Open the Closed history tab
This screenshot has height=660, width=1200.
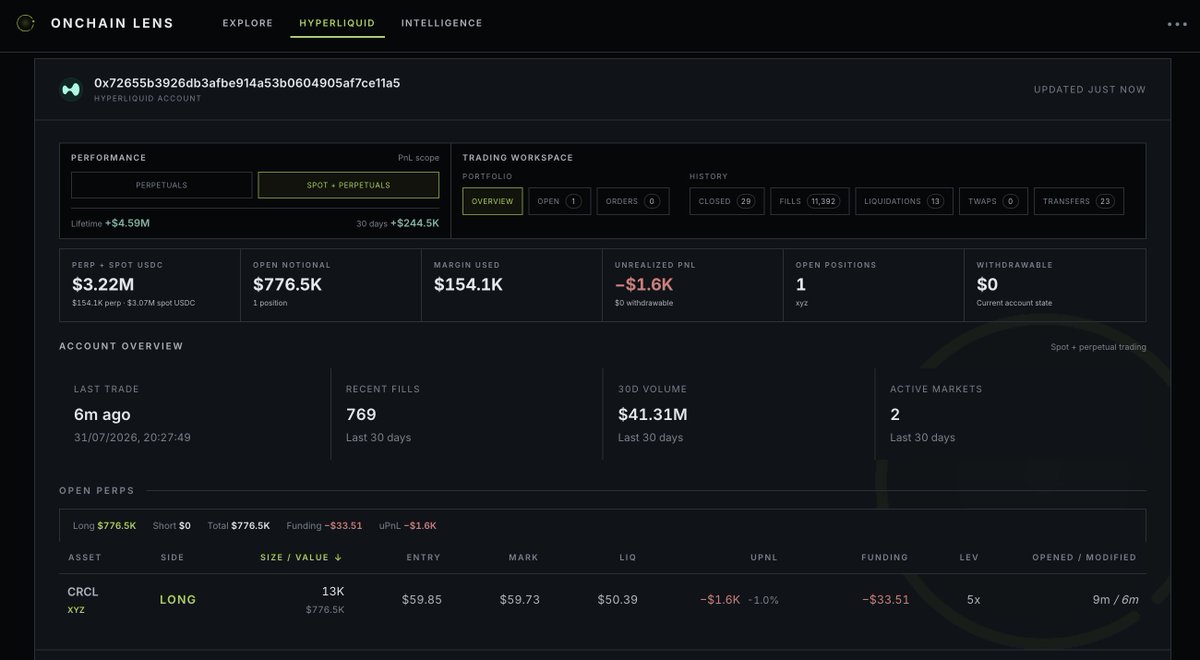(727, 201)
